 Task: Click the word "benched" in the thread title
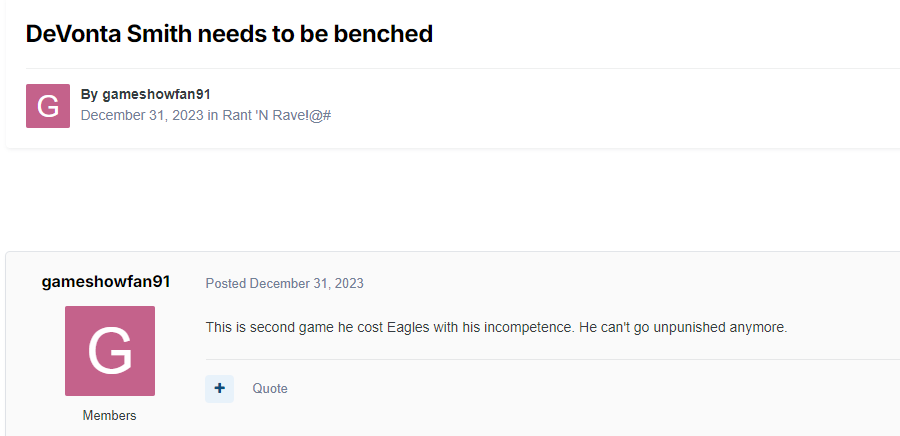(x=385, y=33)
